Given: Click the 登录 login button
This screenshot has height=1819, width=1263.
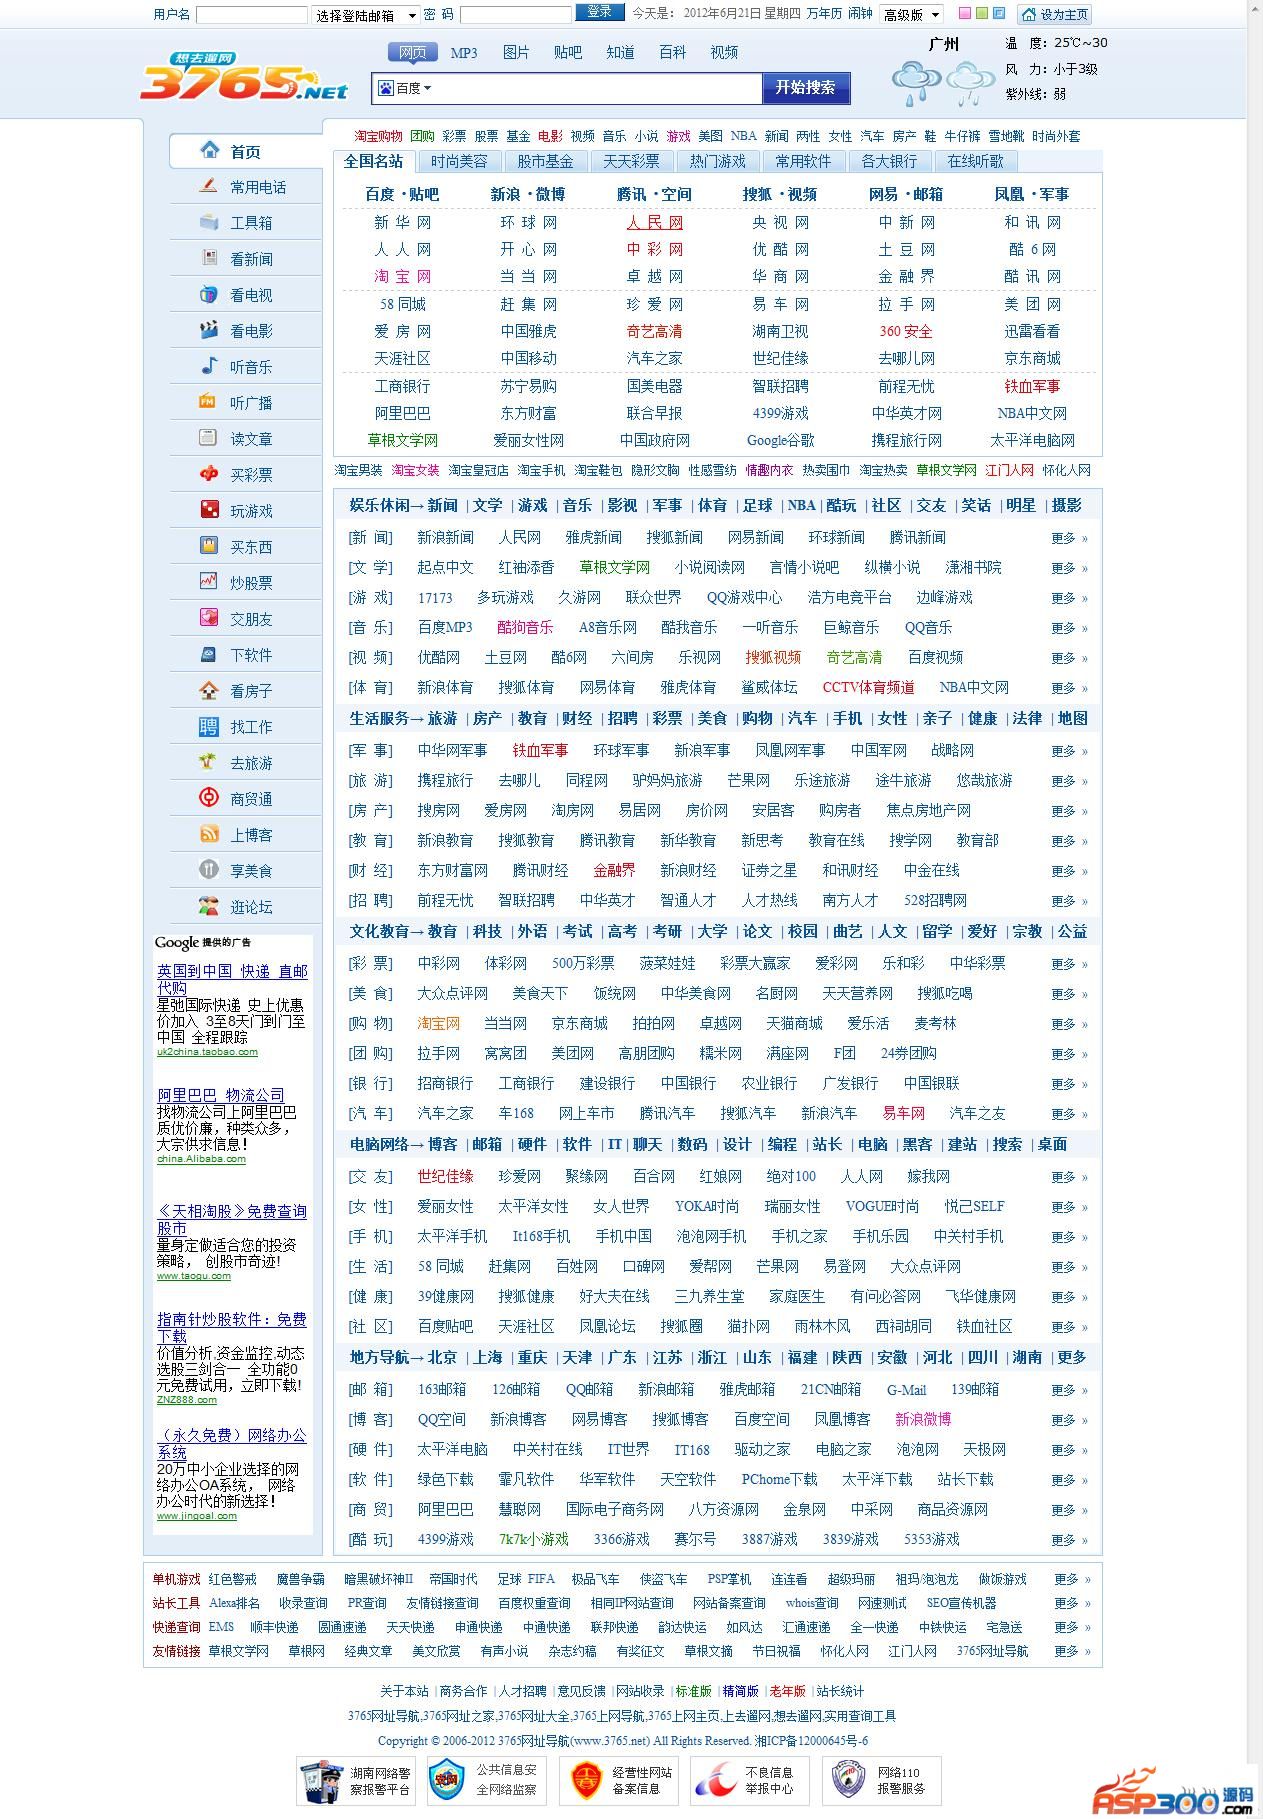Looking at the screenshot, I should click(x=600, y=12).
